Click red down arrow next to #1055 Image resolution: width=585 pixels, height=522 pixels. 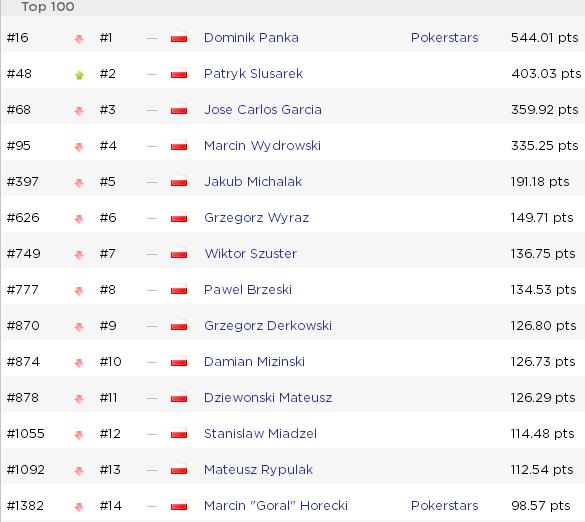(x=79, y=435)
